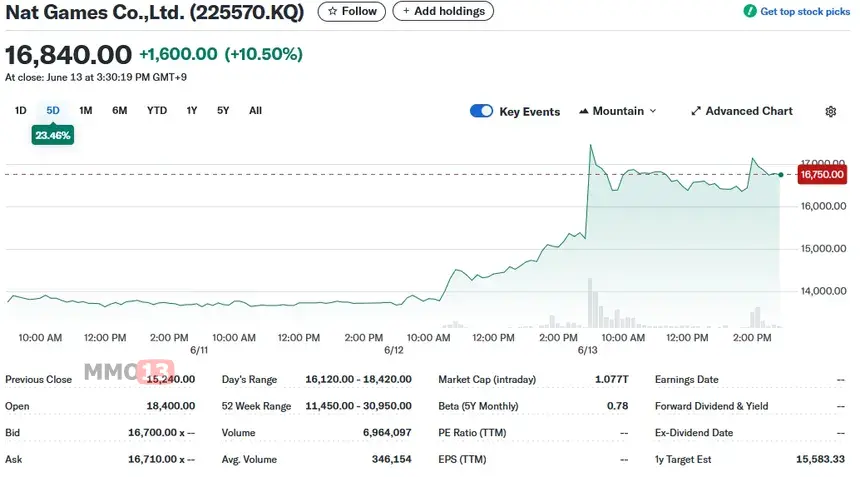
Task: Click Add holdings button
Action: point(443,11)
